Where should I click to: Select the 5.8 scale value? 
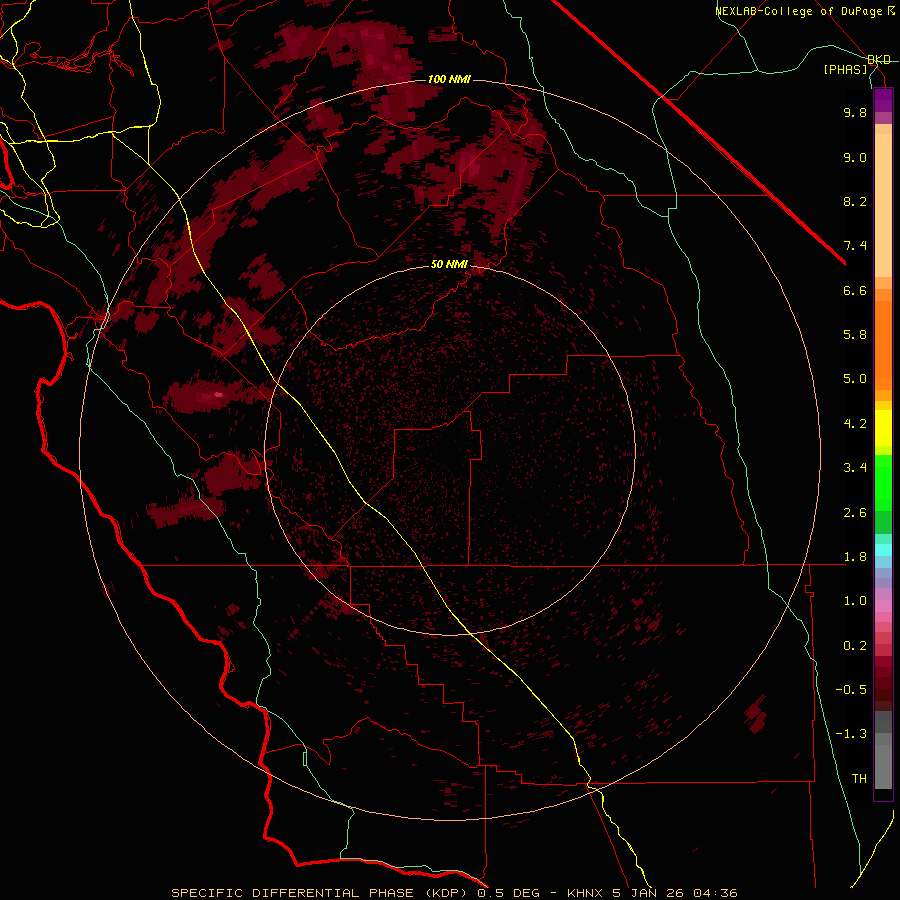point(855,335)
